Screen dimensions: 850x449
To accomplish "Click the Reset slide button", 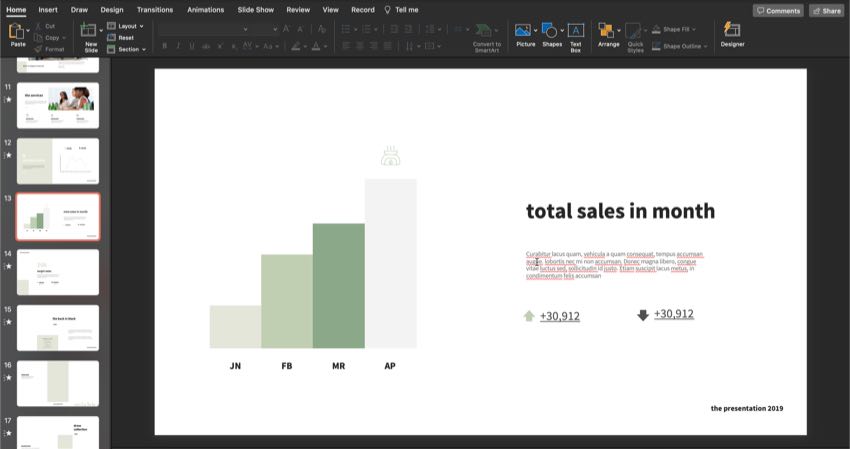I will [121, 37].
